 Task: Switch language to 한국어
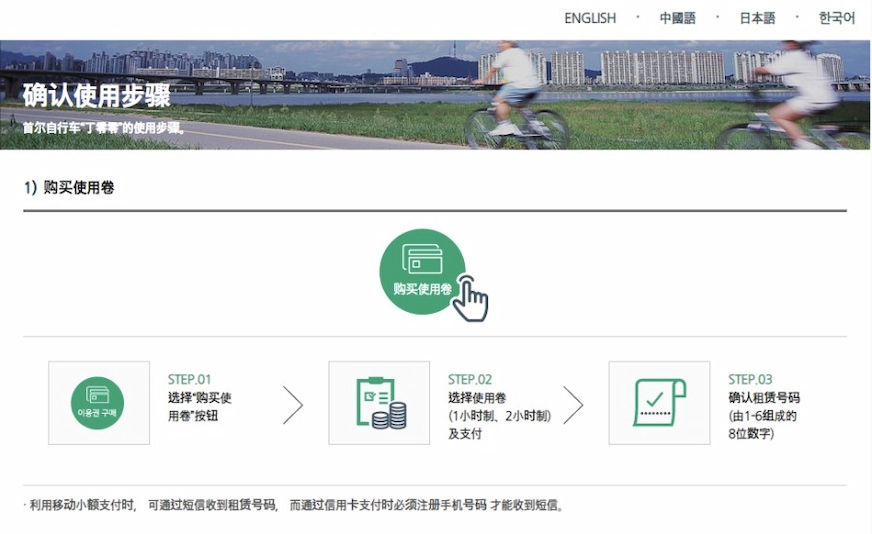(x=836, y=18)
